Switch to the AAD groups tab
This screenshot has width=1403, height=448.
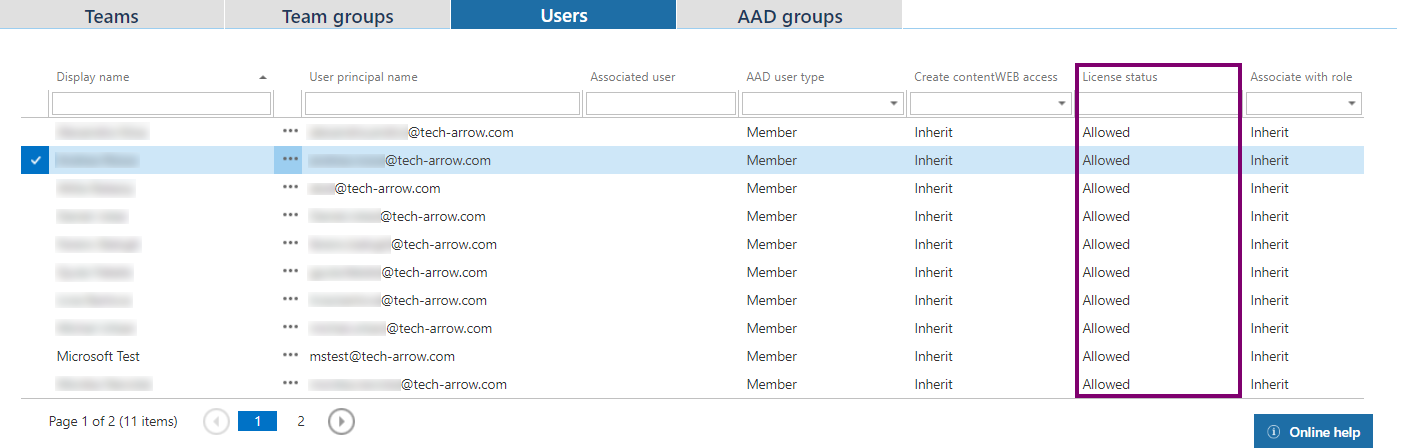[789, 16]
